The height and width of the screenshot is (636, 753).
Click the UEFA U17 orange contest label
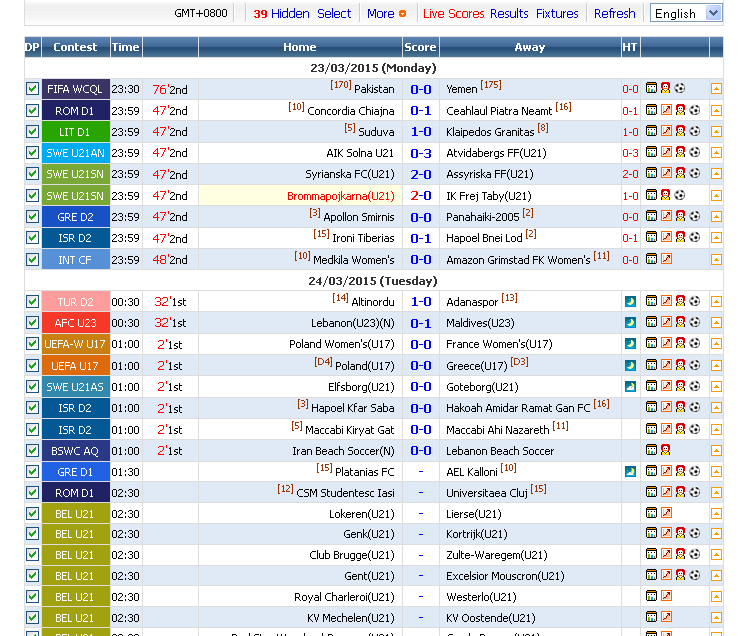click(75, 366)
